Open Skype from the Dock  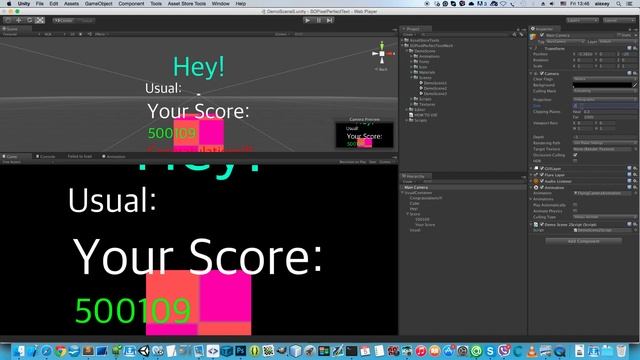pos(490,351)
